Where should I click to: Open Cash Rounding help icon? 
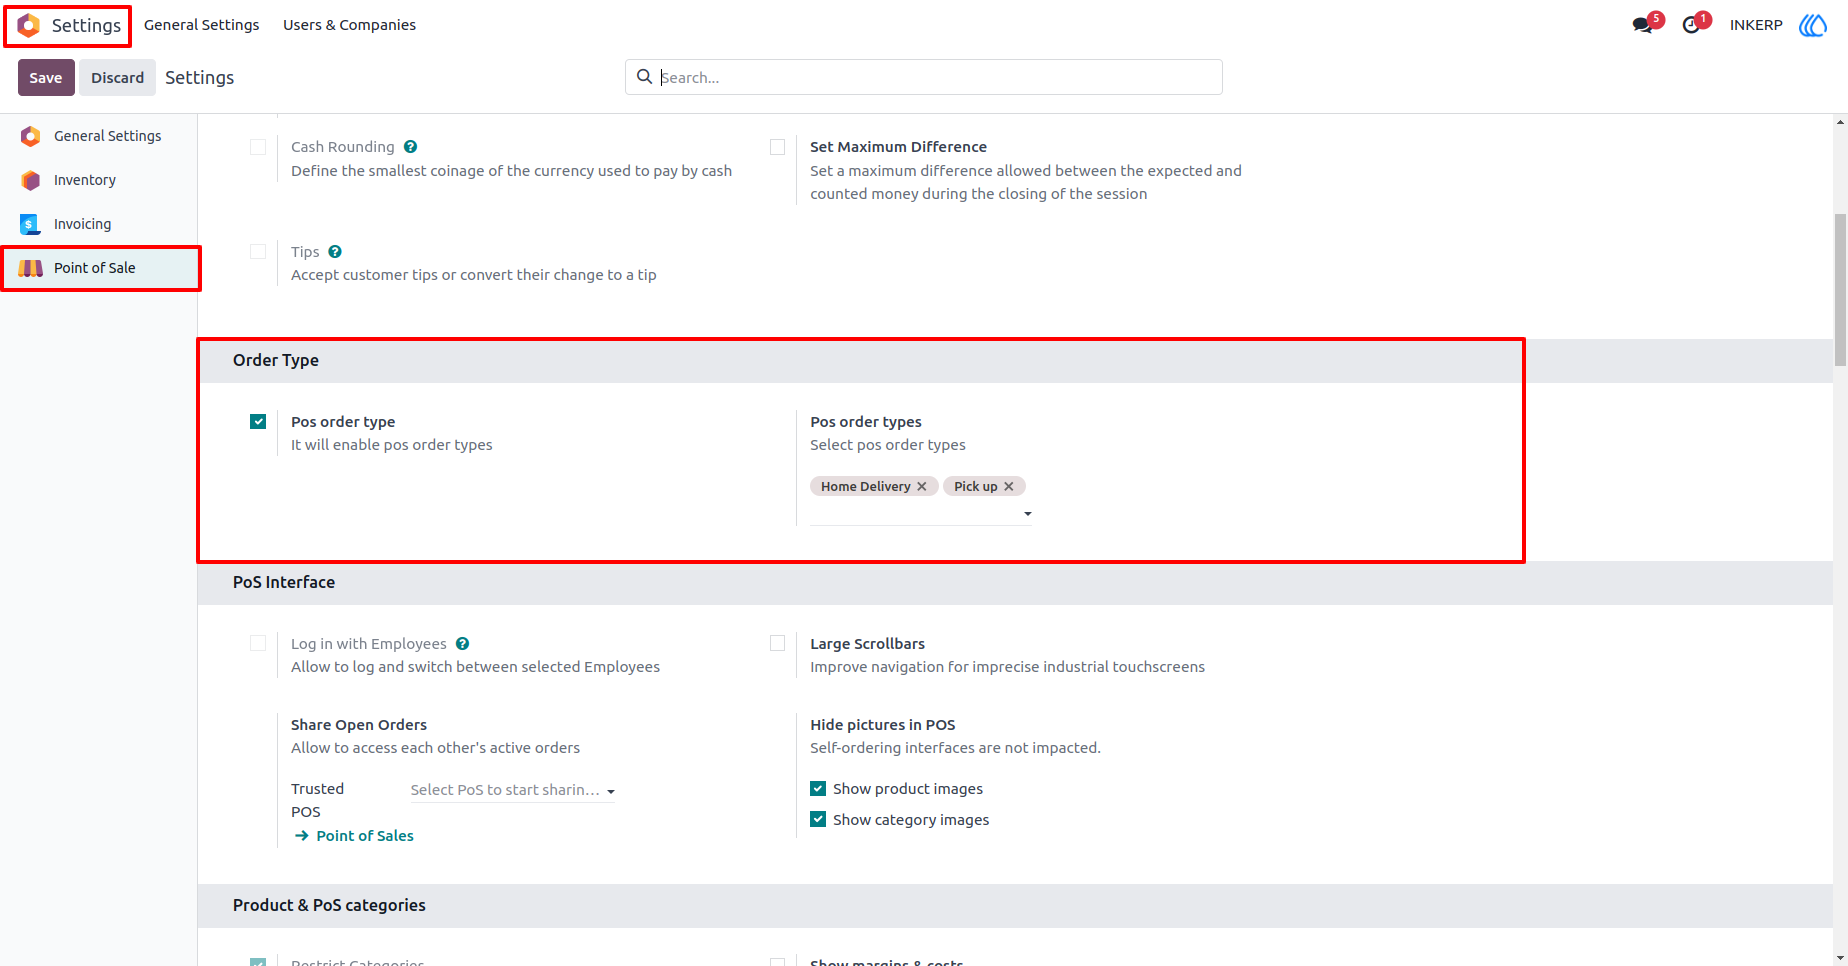(410, 147)
